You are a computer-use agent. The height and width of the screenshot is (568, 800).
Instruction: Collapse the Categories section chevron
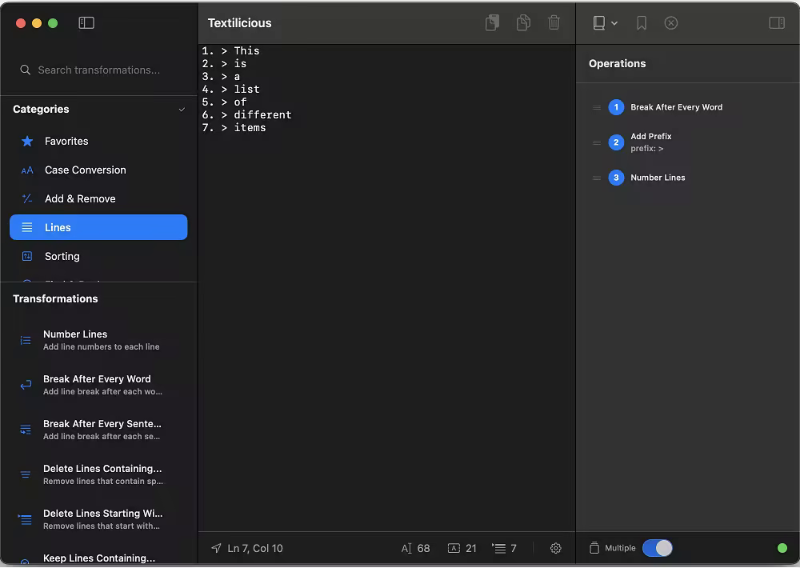tap(181, 109)
